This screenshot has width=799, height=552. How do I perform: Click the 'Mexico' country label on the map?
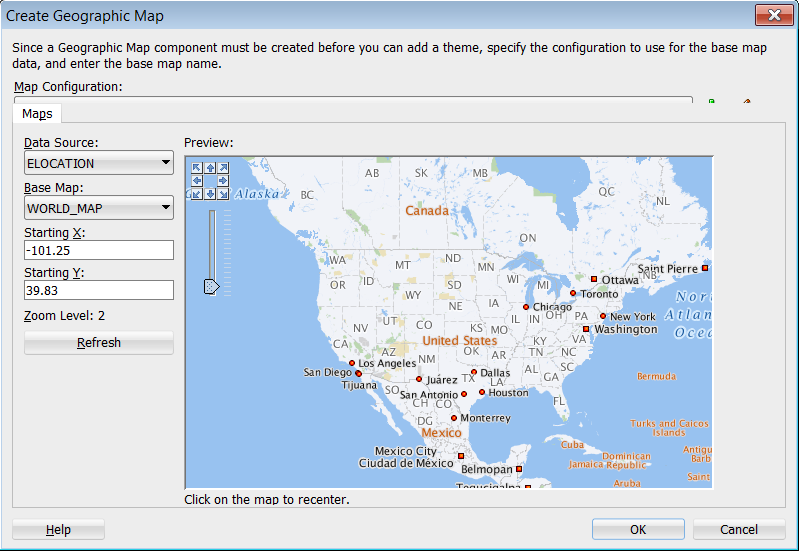click(x=441, y=433)
